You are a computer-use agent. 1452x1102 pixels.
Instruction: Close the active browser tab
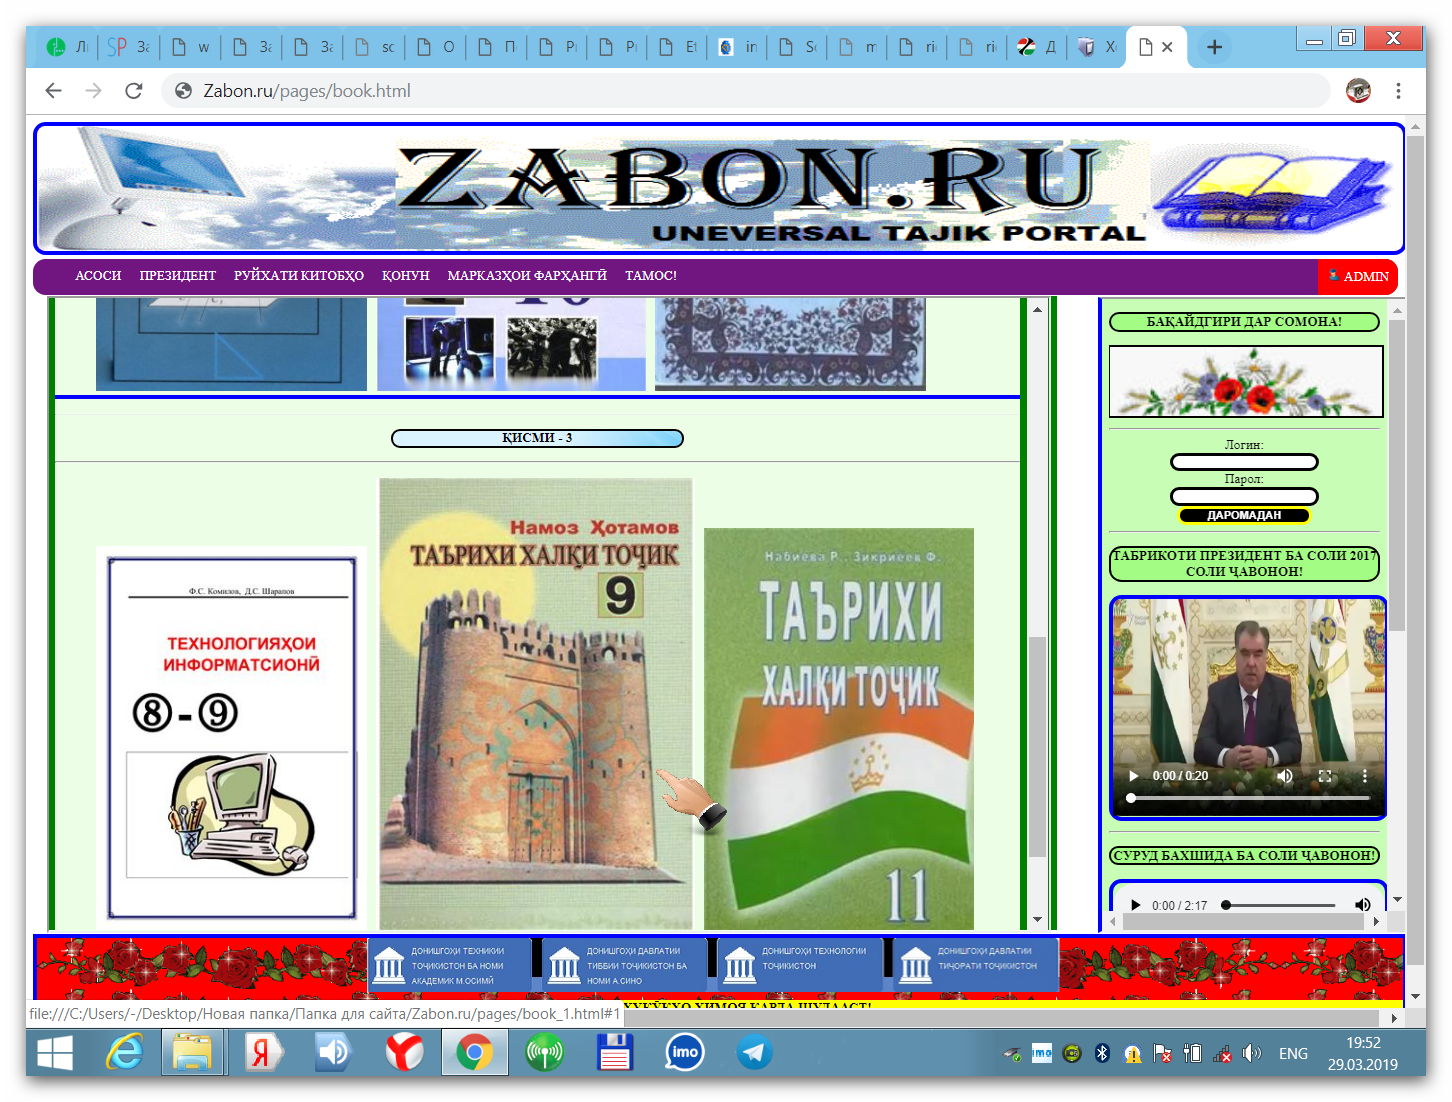[1167, 47]
